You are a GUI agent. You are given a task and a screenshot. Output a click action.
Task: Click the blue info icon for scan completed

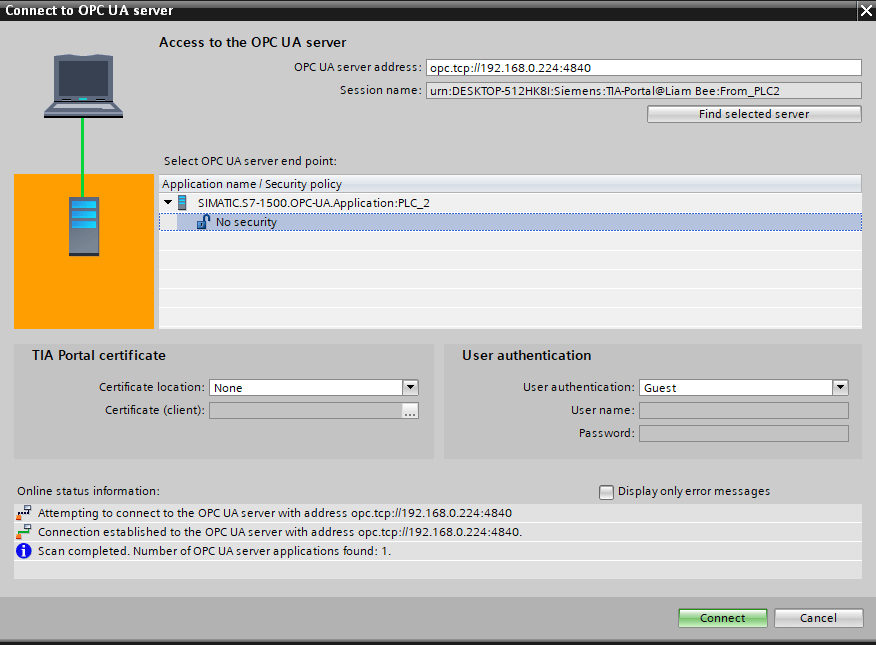coord(24,551)
